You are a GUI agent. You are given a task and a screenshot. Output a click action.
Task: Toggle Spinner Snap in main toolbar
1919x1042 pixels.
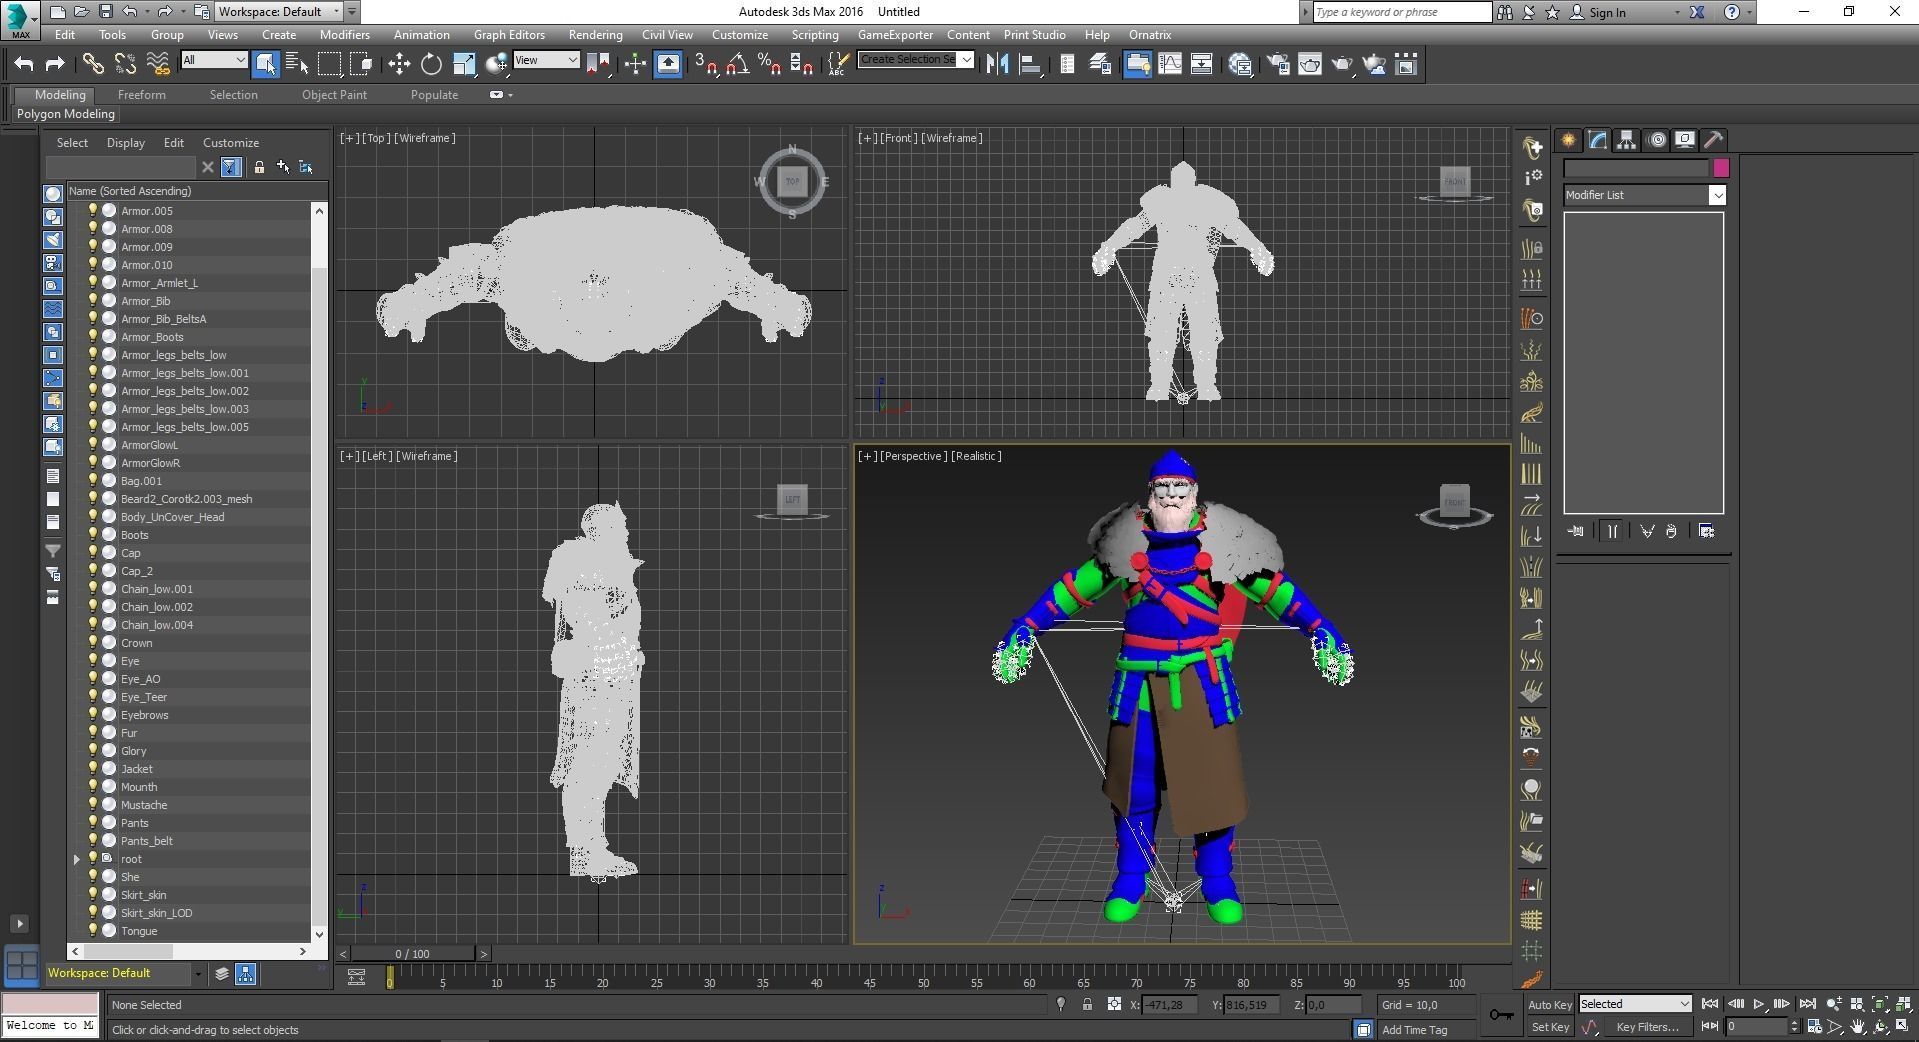pyautogui.click(x=802, y=64)
